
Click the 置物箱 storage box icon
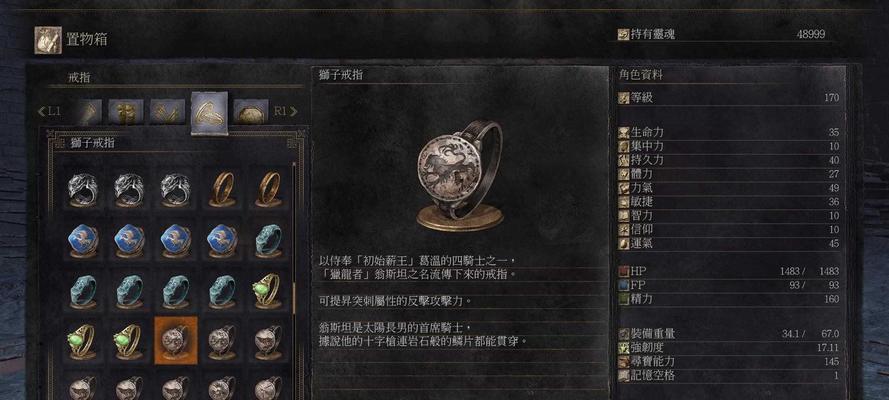(48, 40)
